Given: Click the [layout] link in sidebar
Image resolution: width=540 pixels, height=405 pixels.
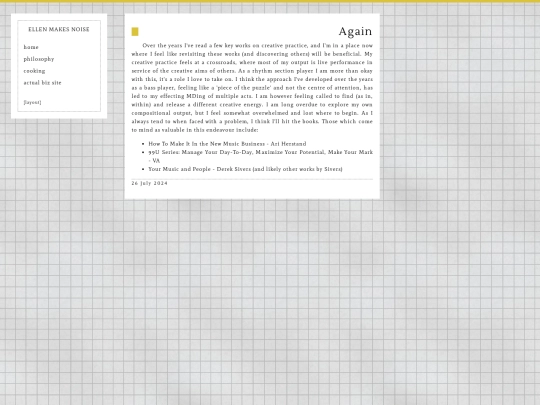Looking at the screenshot, I should [32, 102].
